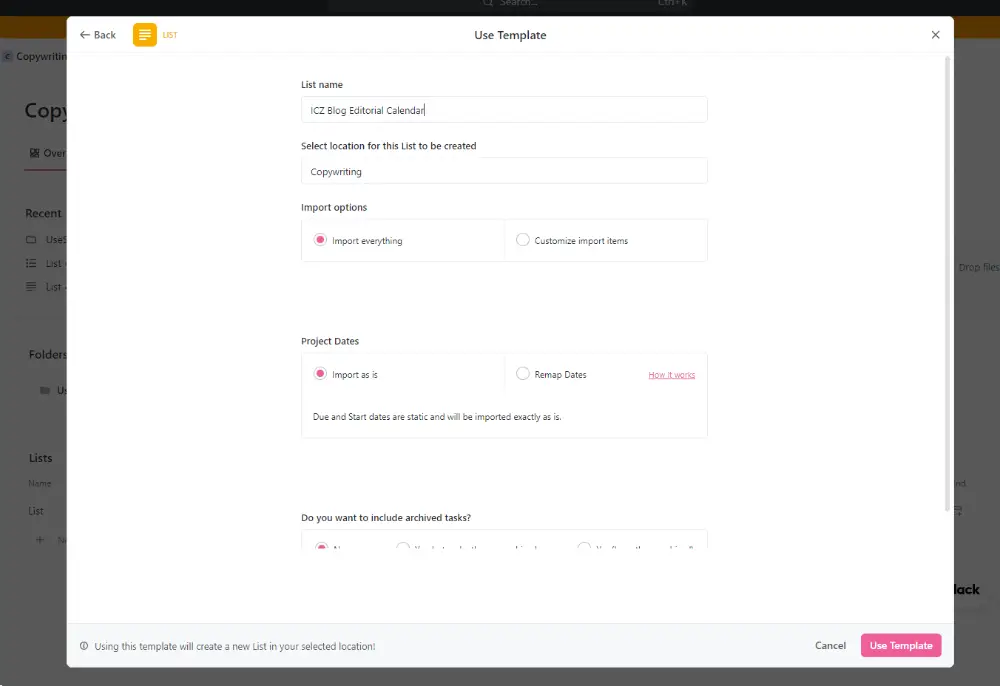Image resolution: width=1000 pixels, height=686 pixels.
Task: Choose Customize import items radio option
Action: [522, 240]
